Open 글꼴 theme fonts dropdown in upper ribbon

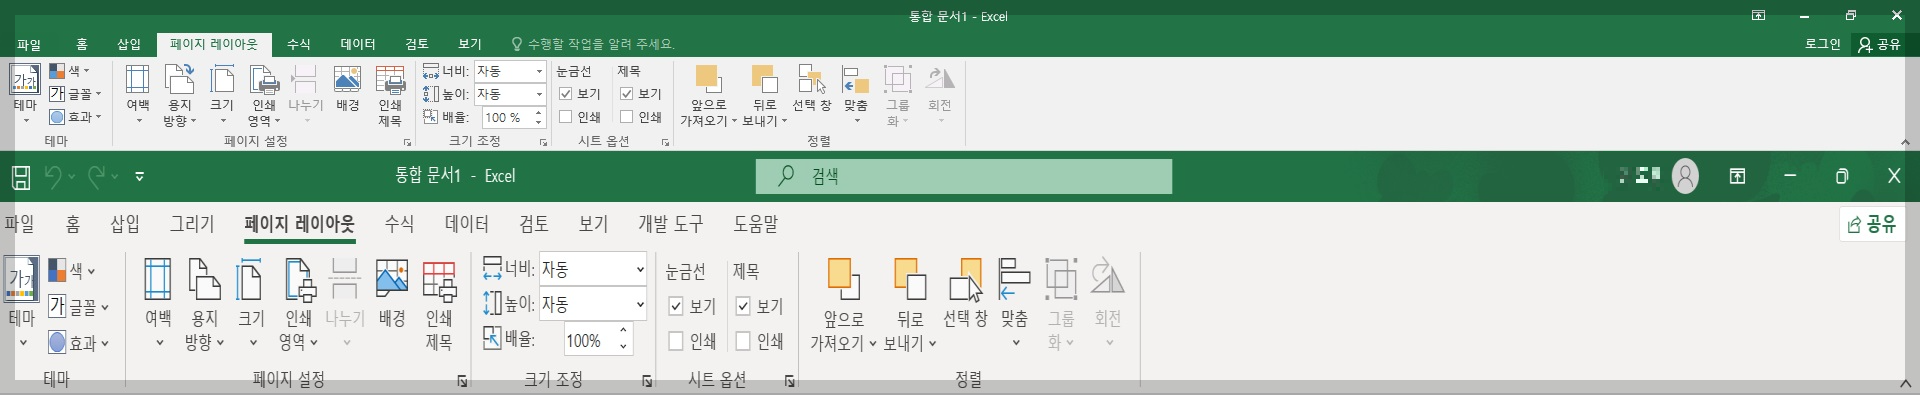(x=76, y=94)
